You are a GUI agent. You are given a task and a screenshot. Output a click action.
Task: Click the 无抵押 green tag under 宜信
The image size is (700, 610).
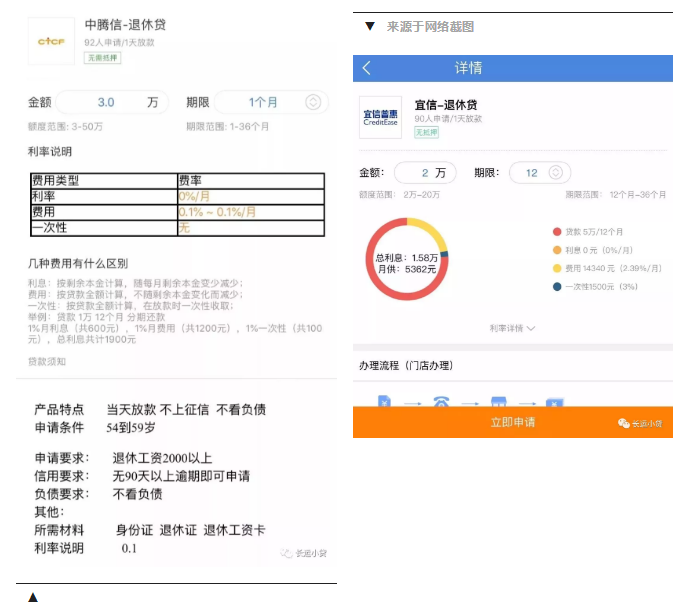click(x=426, y=132)
